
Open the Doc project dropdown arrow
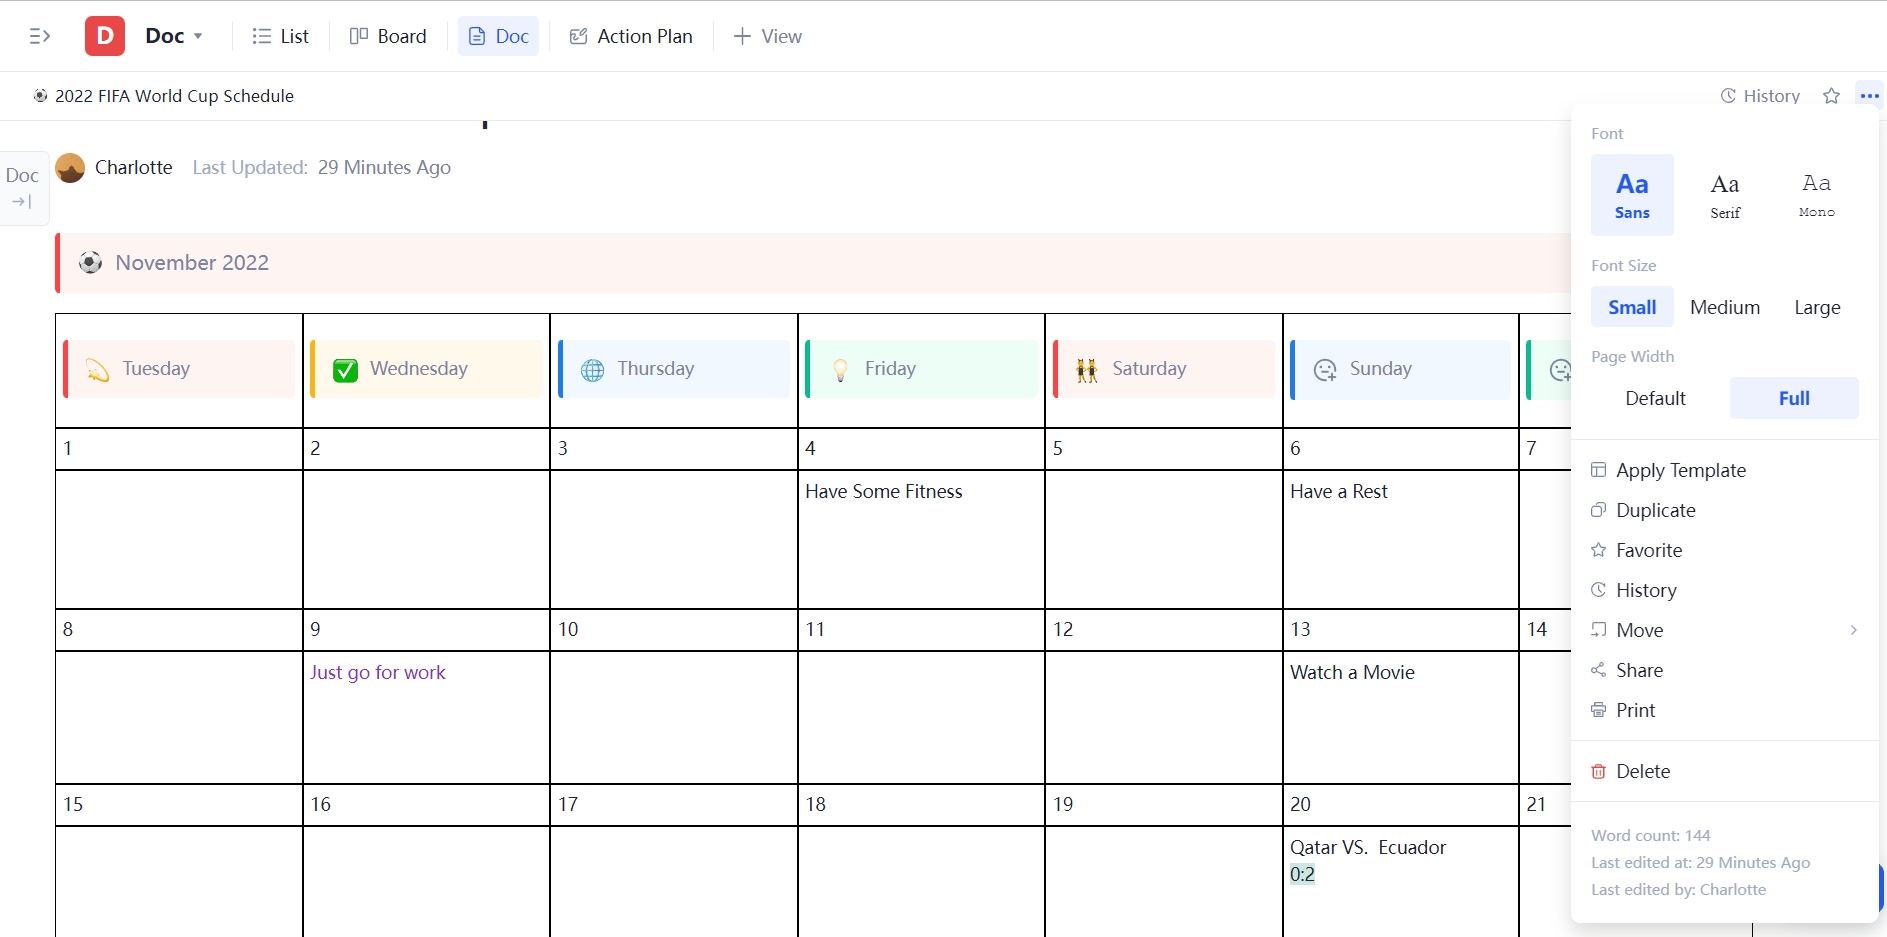pyautogui.click(x=198, y=36)
